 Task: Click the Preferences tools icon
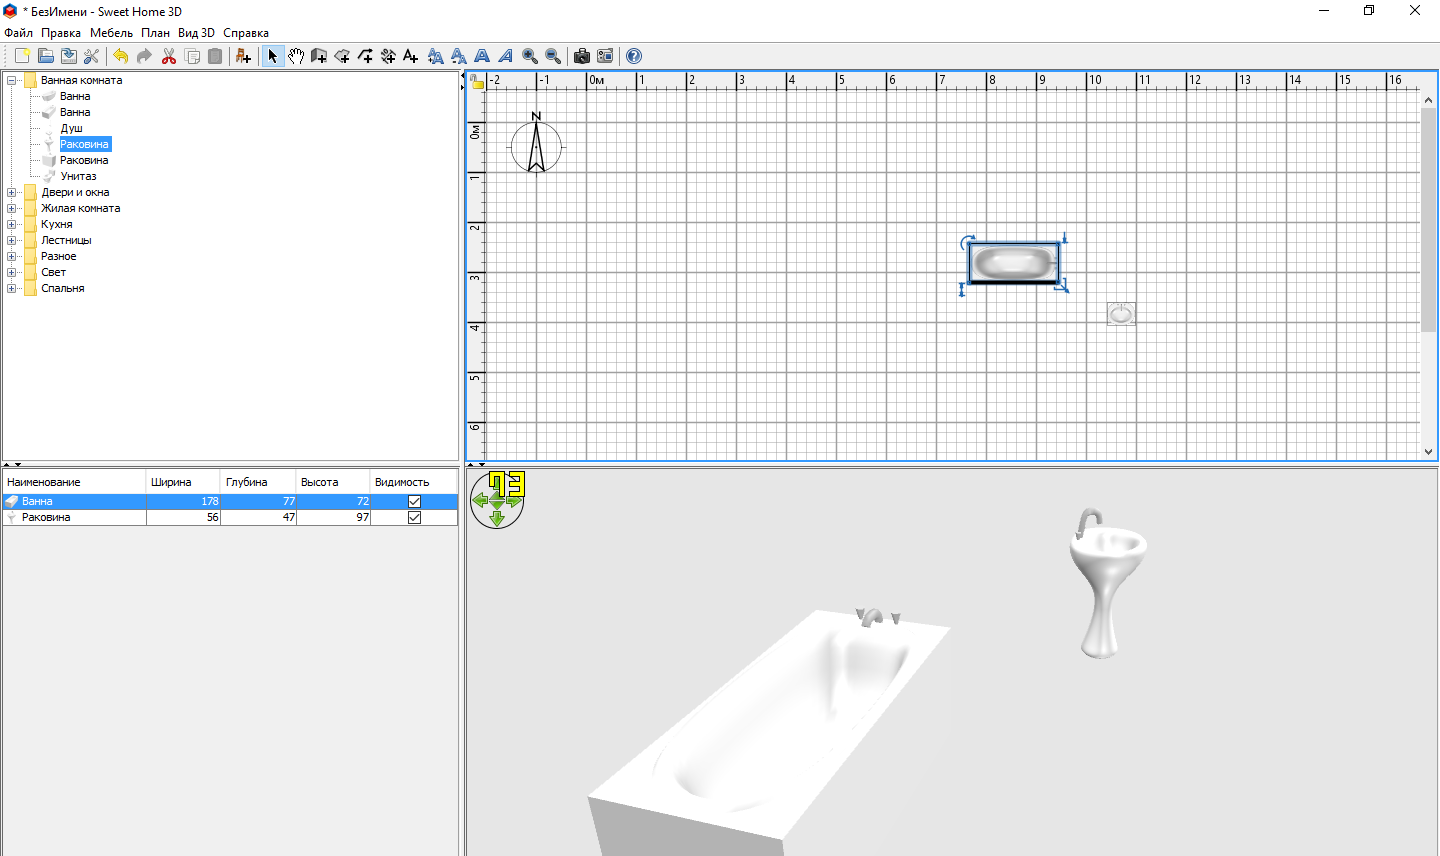click(91, 56)
